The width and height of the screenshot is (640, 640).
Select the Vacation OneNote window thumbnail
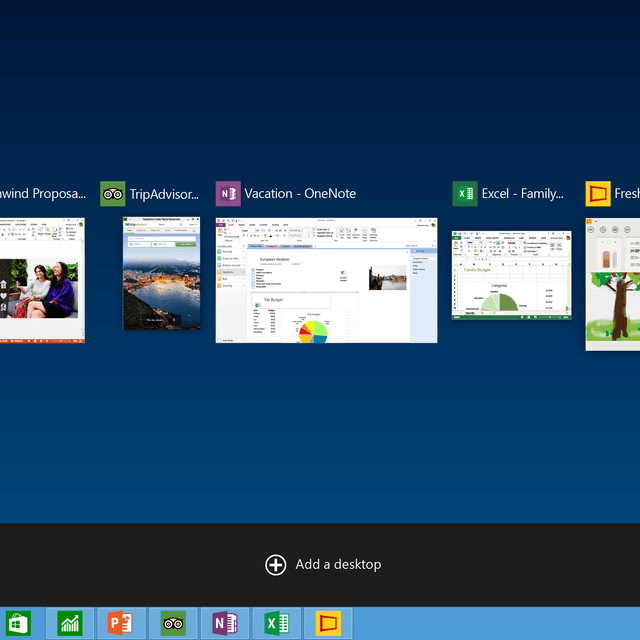click(x=327, y=280)
